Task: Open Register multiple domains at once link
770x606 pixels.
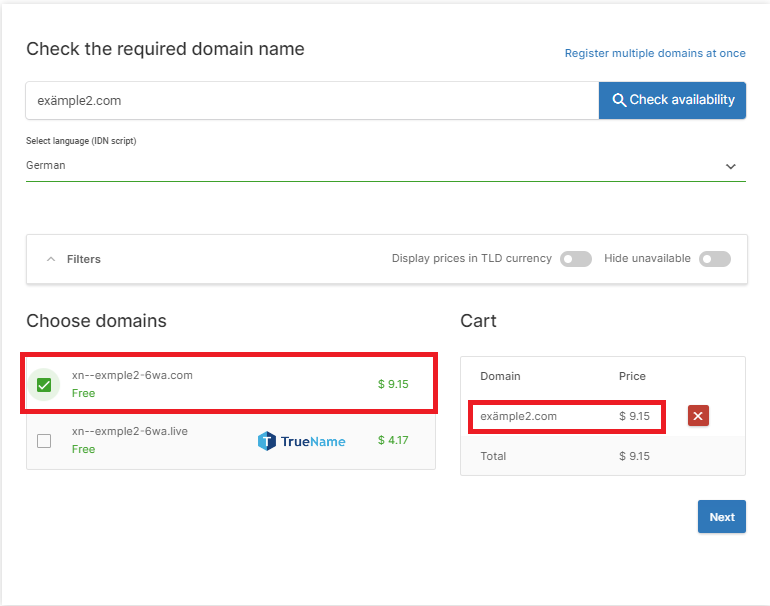Action: (655, 53)
